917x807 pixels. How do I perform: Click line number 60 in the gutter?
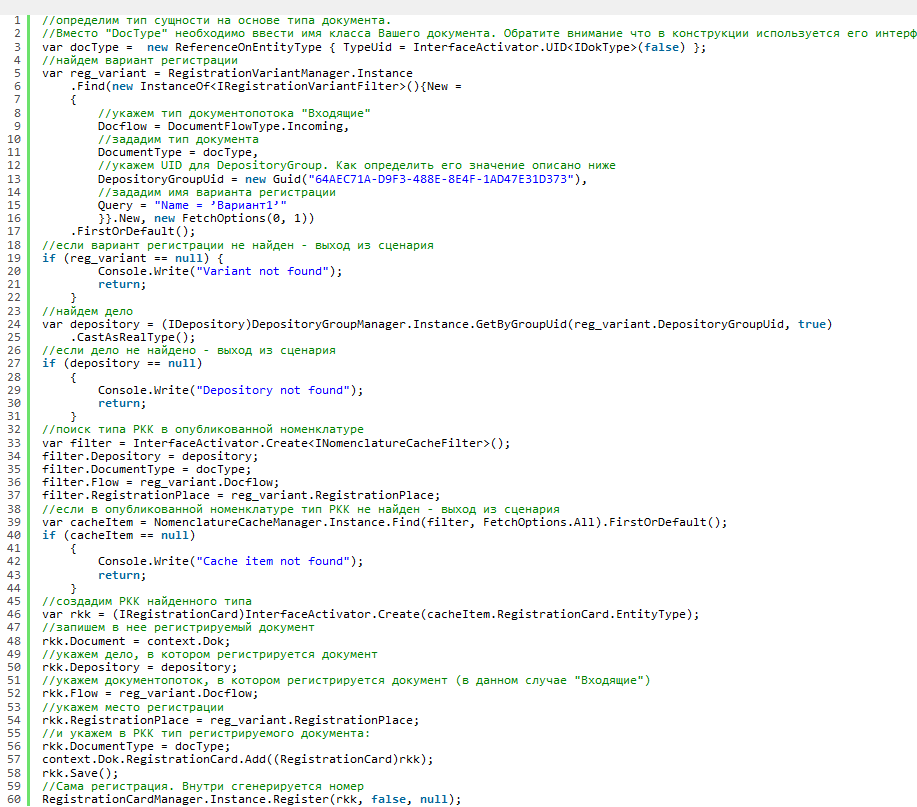click(x=14, y=799)
